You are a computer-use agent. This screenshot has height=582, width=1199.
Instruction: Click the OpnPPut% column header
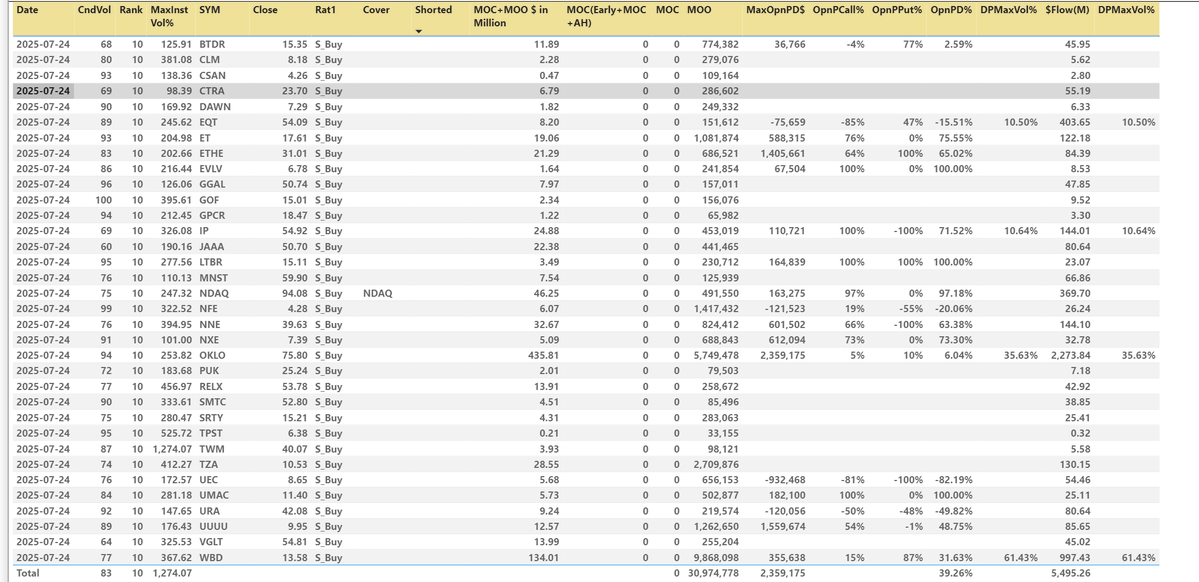point(897,11)
